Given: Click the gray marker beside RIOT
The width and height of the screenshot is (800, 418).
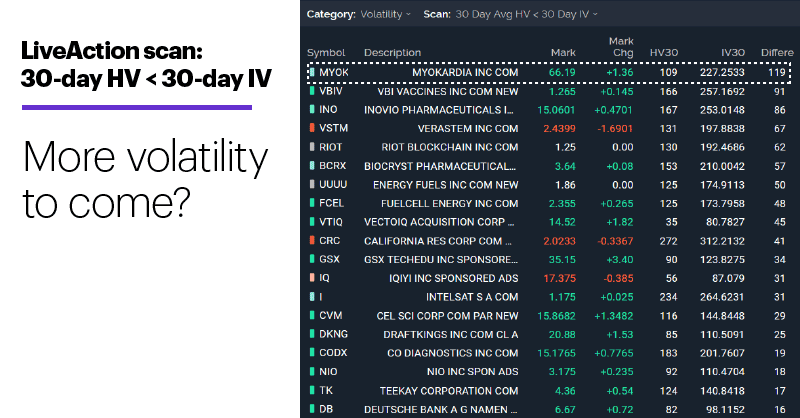Looking at the screenshot, I should point(311,147).
